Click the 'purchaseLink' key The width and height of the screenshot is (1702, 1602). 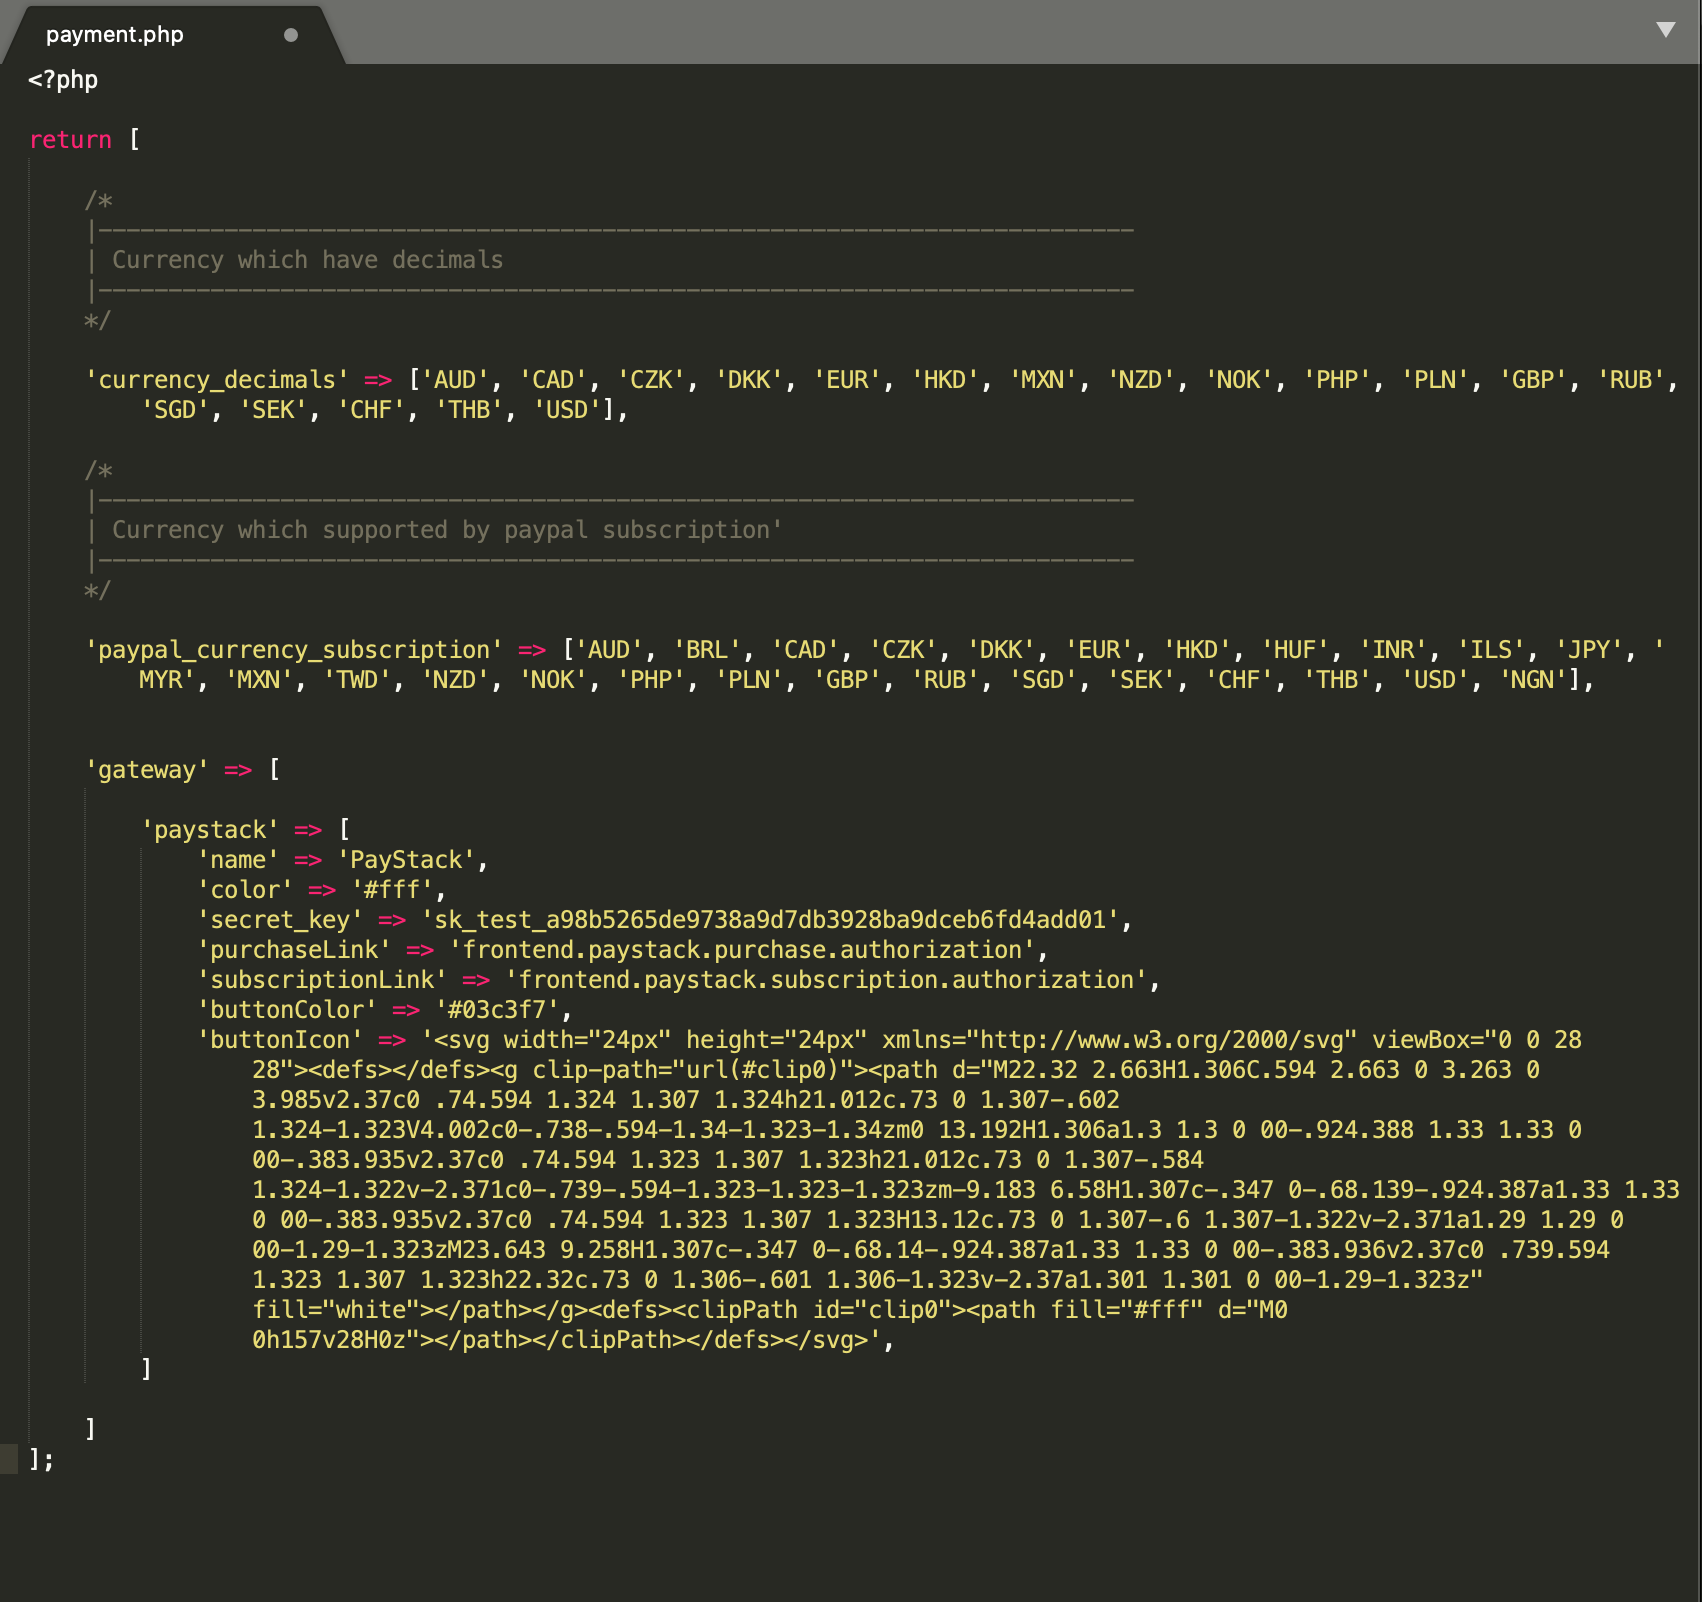[x=294, y=950]
